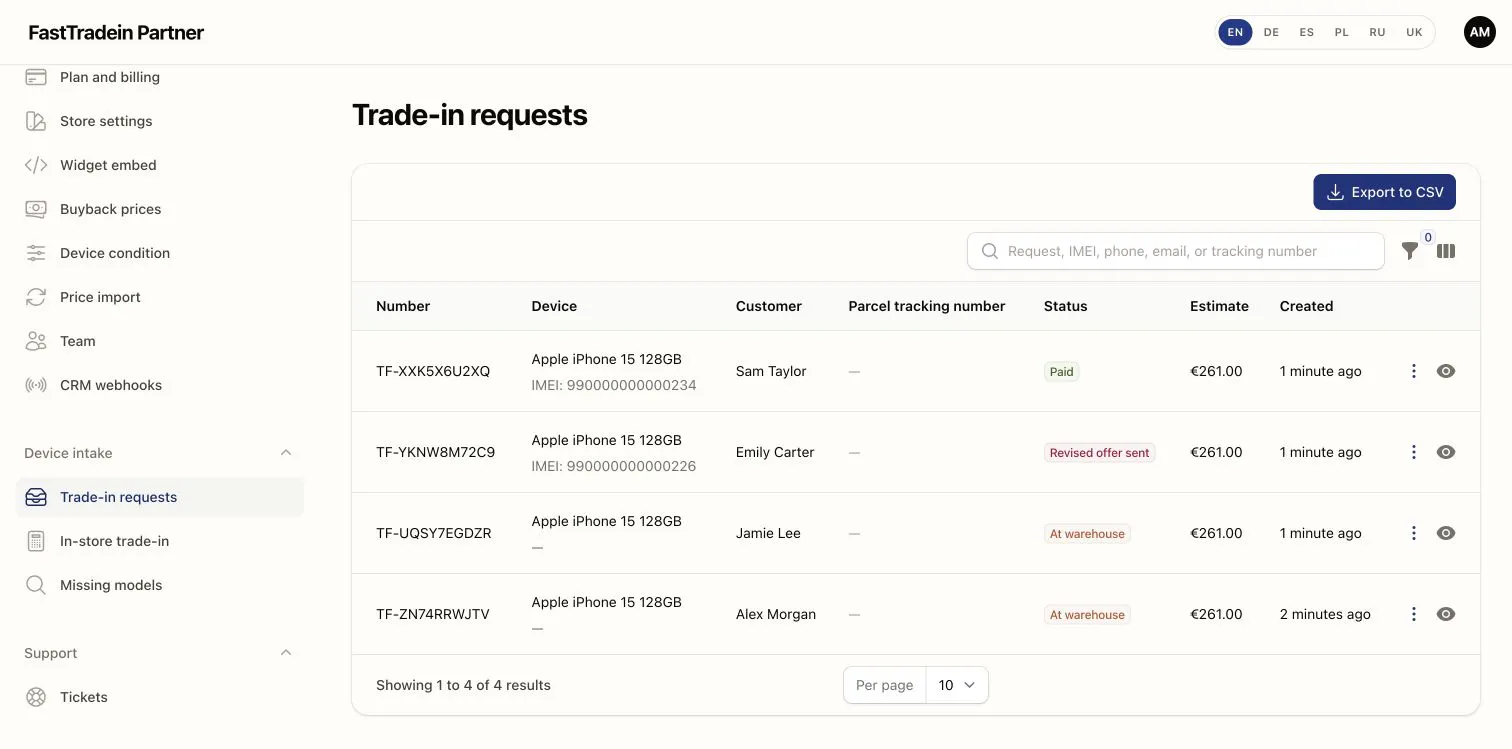Collapse the Device intake section
Screen dimensions: 1512x749
coord(286,453)
